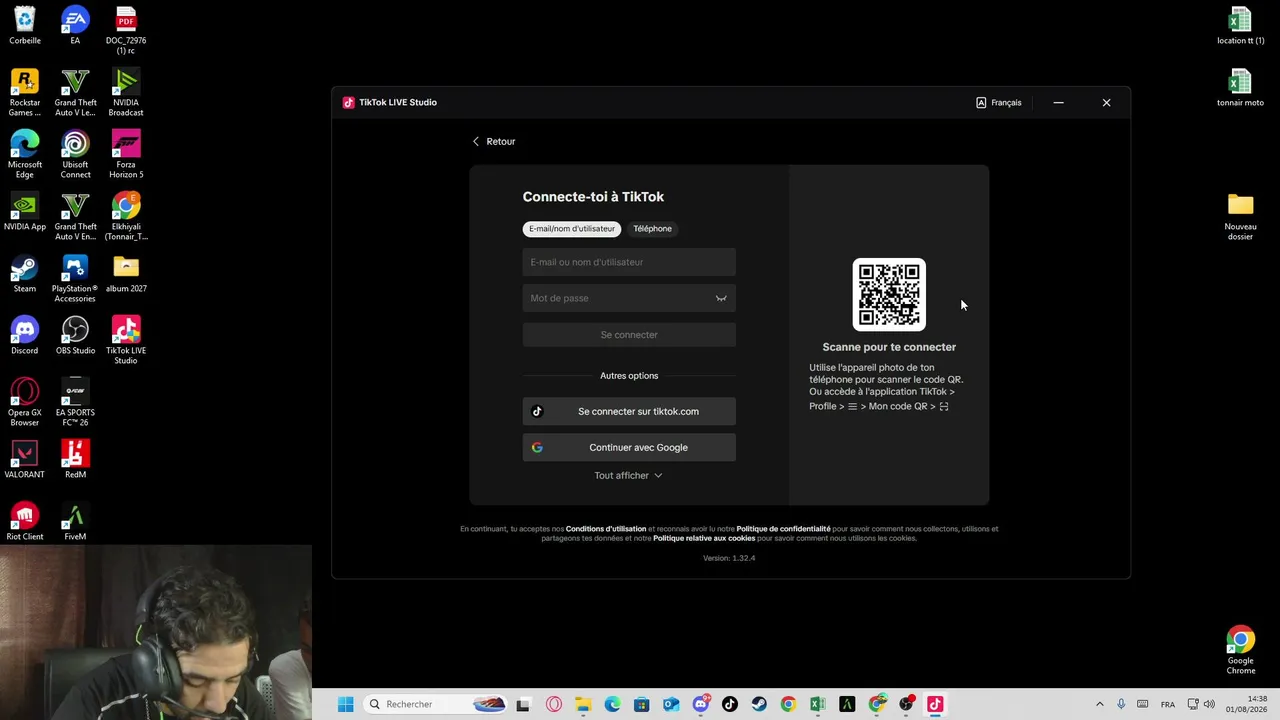Select the NVIDIA App desktop icon
Screen dimensions: 1280x720
[x=25, y=212]
